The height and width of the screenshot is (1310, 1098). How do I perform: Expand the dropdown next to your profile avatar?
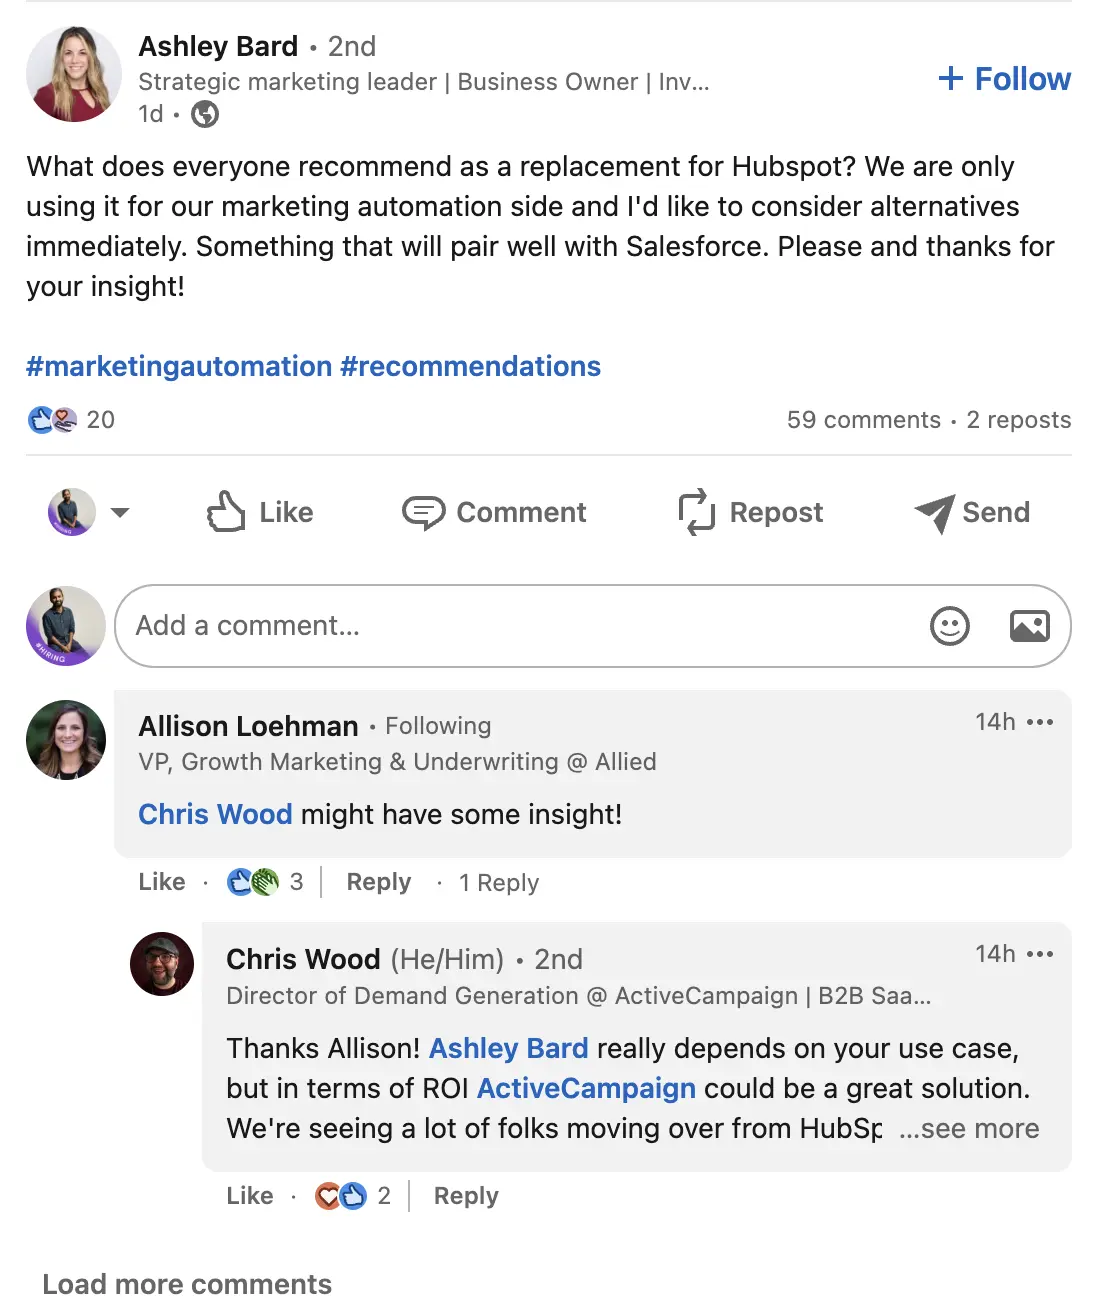click(x=120, y=512)
